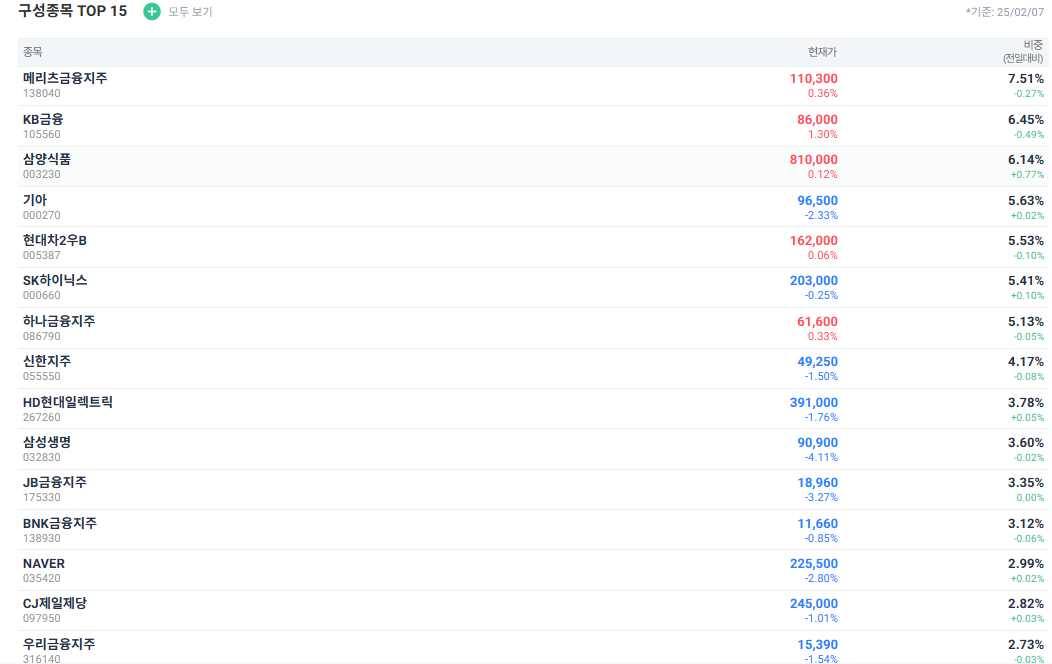The image size is (1052, 664).
Task: Click the 6.14% weight value
Action: pyautogui.click(x=1026, y=160)
